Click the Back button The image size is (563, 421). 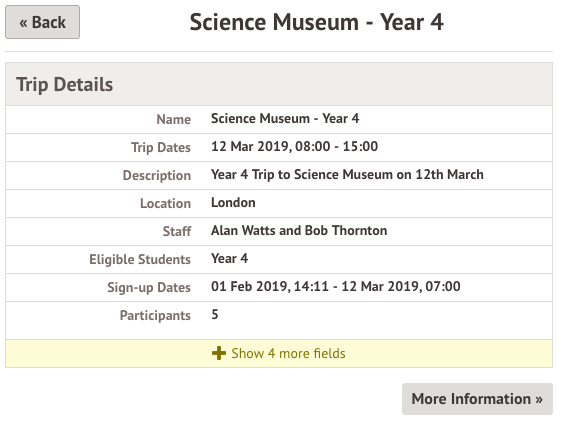[42, 22]
